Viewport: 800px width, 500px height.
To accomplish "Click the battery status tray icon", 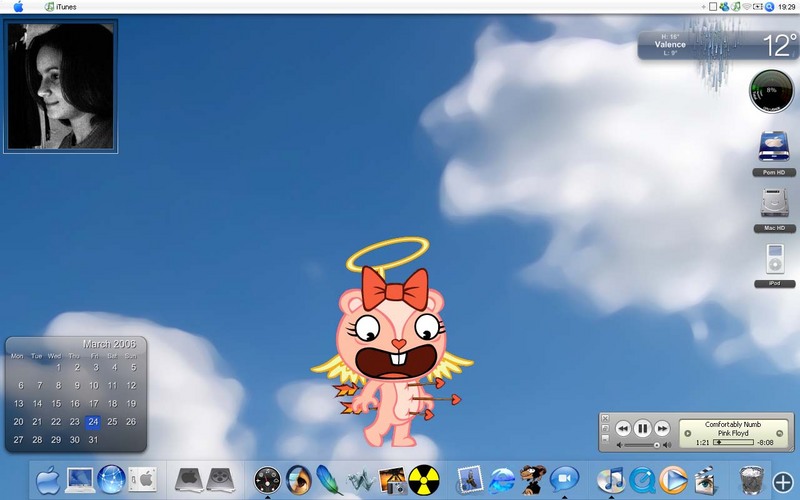I will tap(758, 7).
